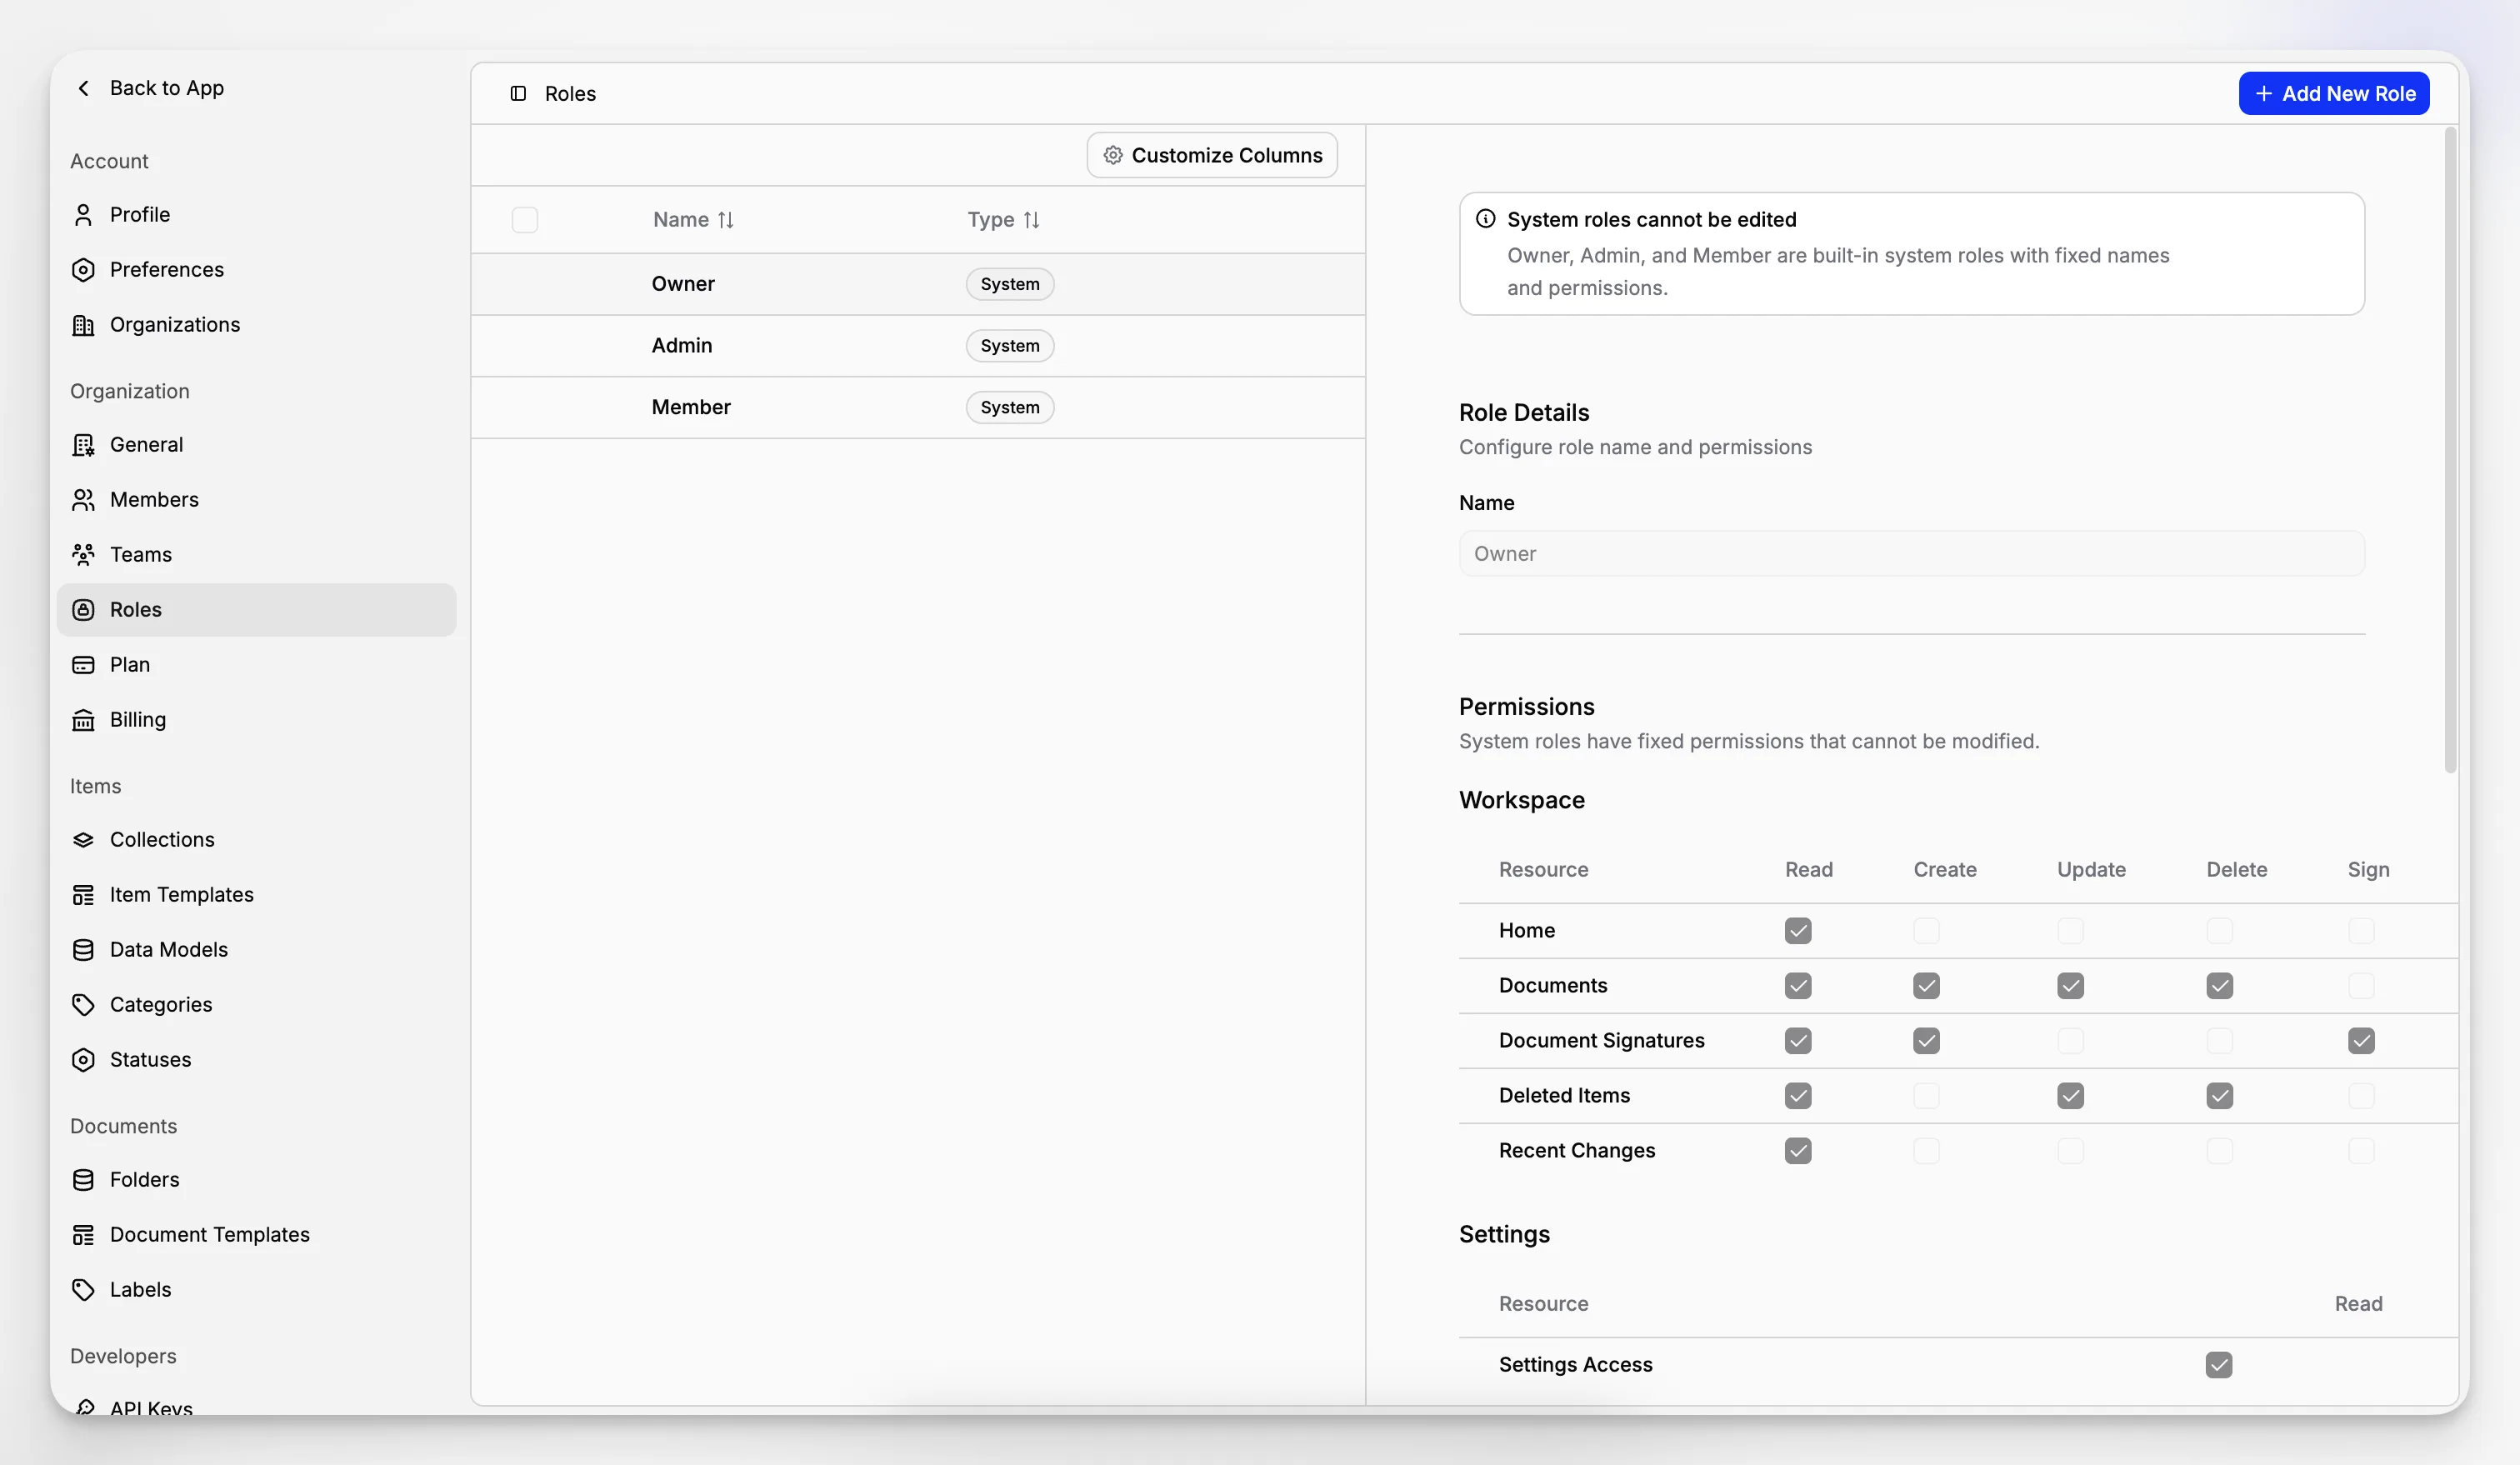The height and width of the screenshot is (1465, 2520).
Task: Click the Teams group icon
Action: click(x=84, y=555)
